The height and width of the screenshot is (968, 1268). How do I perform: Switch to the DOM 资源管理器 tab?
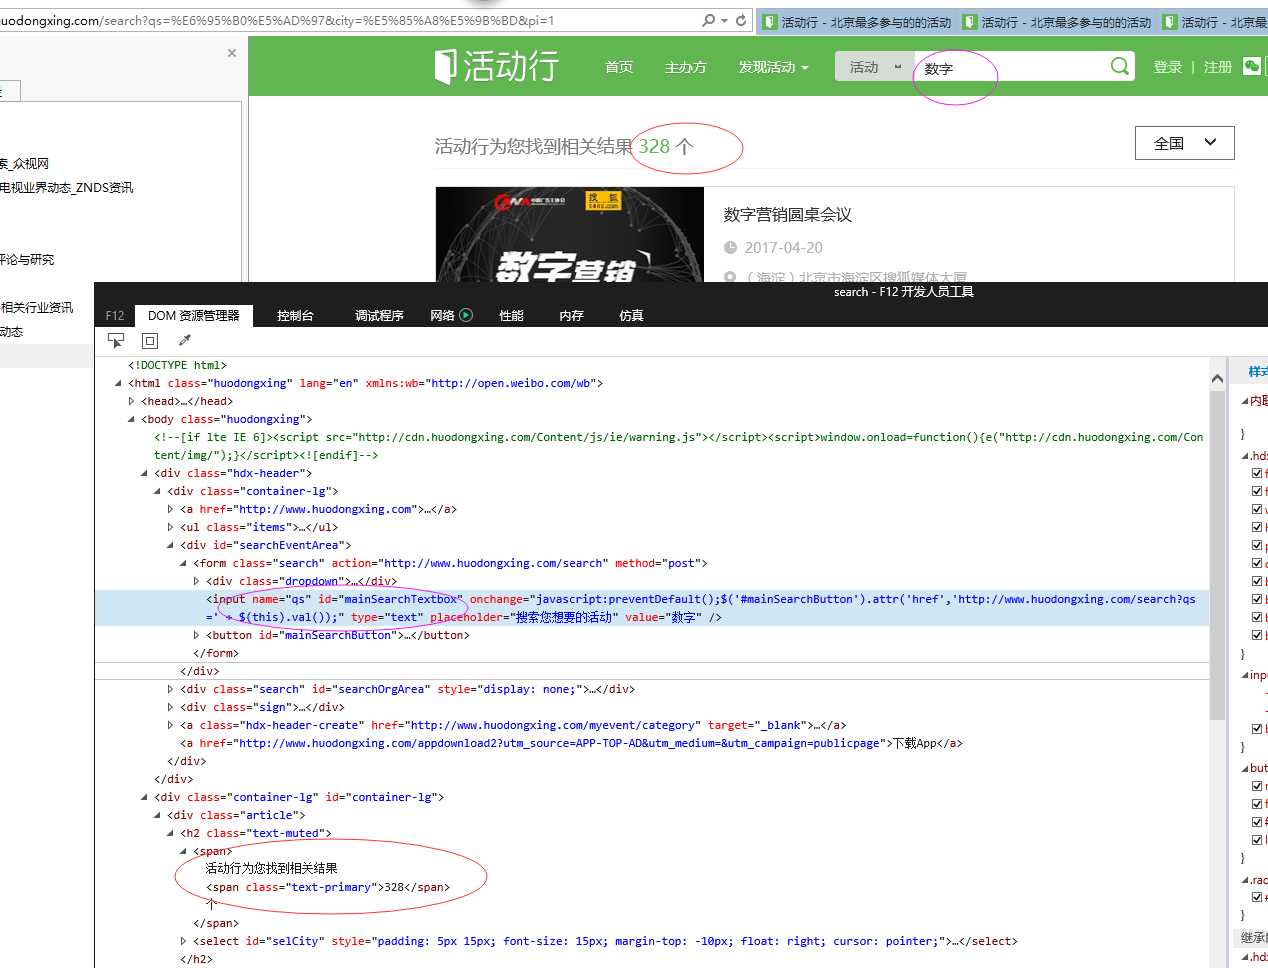click(x=194, y=315)
